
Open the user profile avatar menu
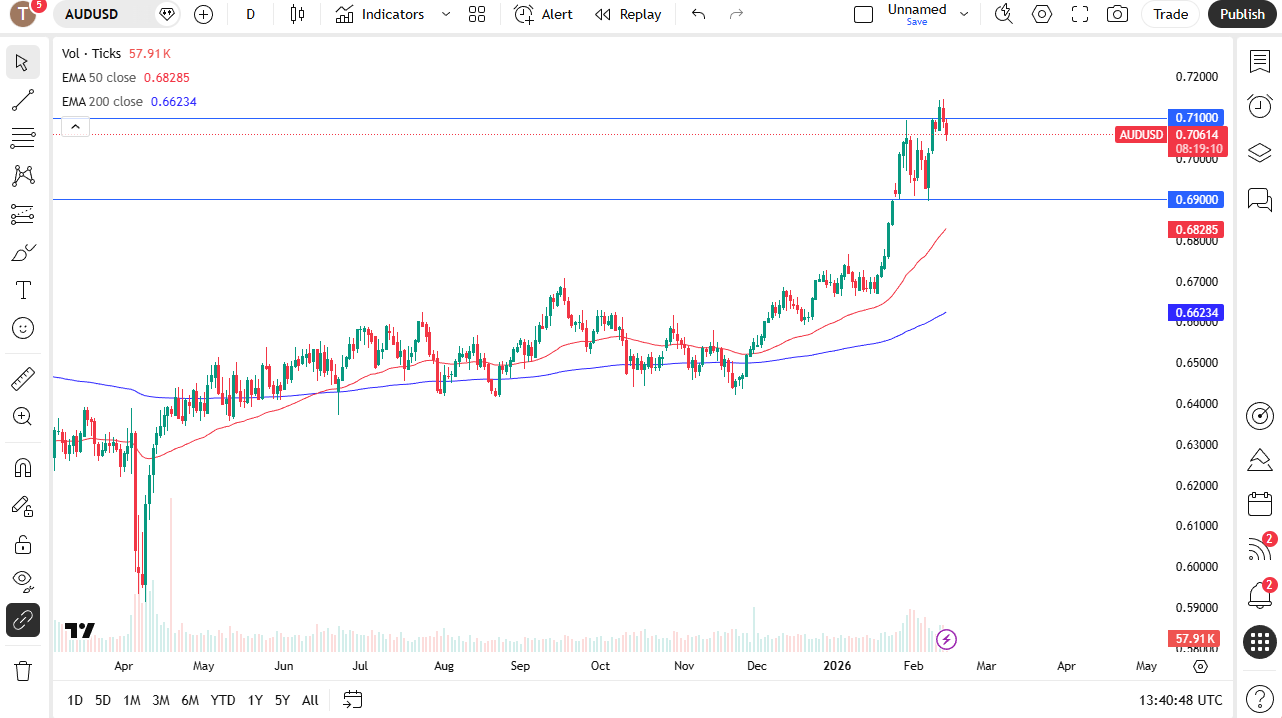pyautogui.click(x=22, y=14)
